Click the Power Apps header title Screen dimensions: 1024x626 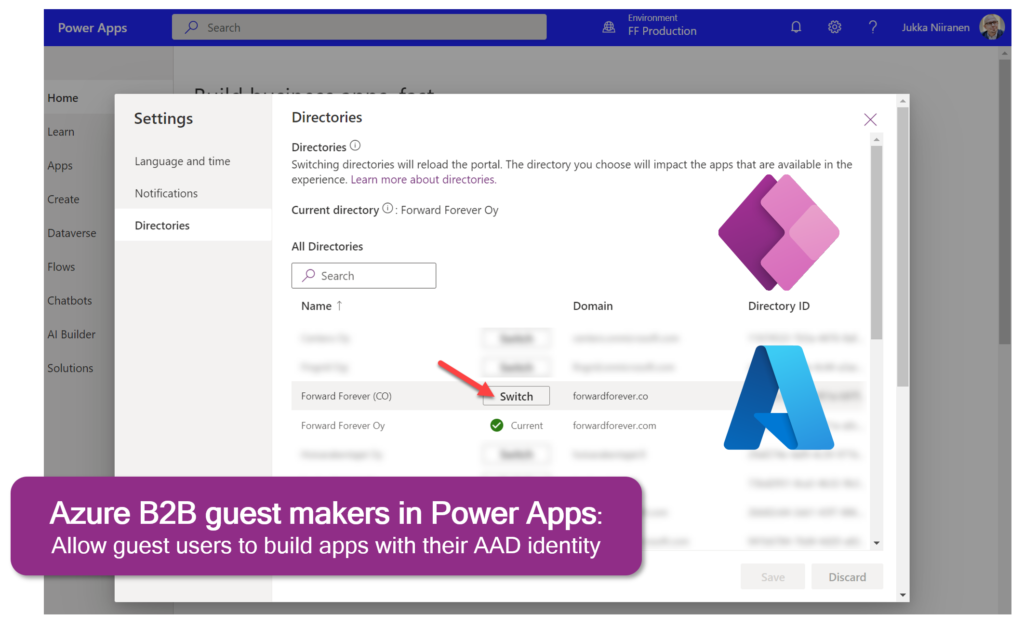(x=92, y=27)
